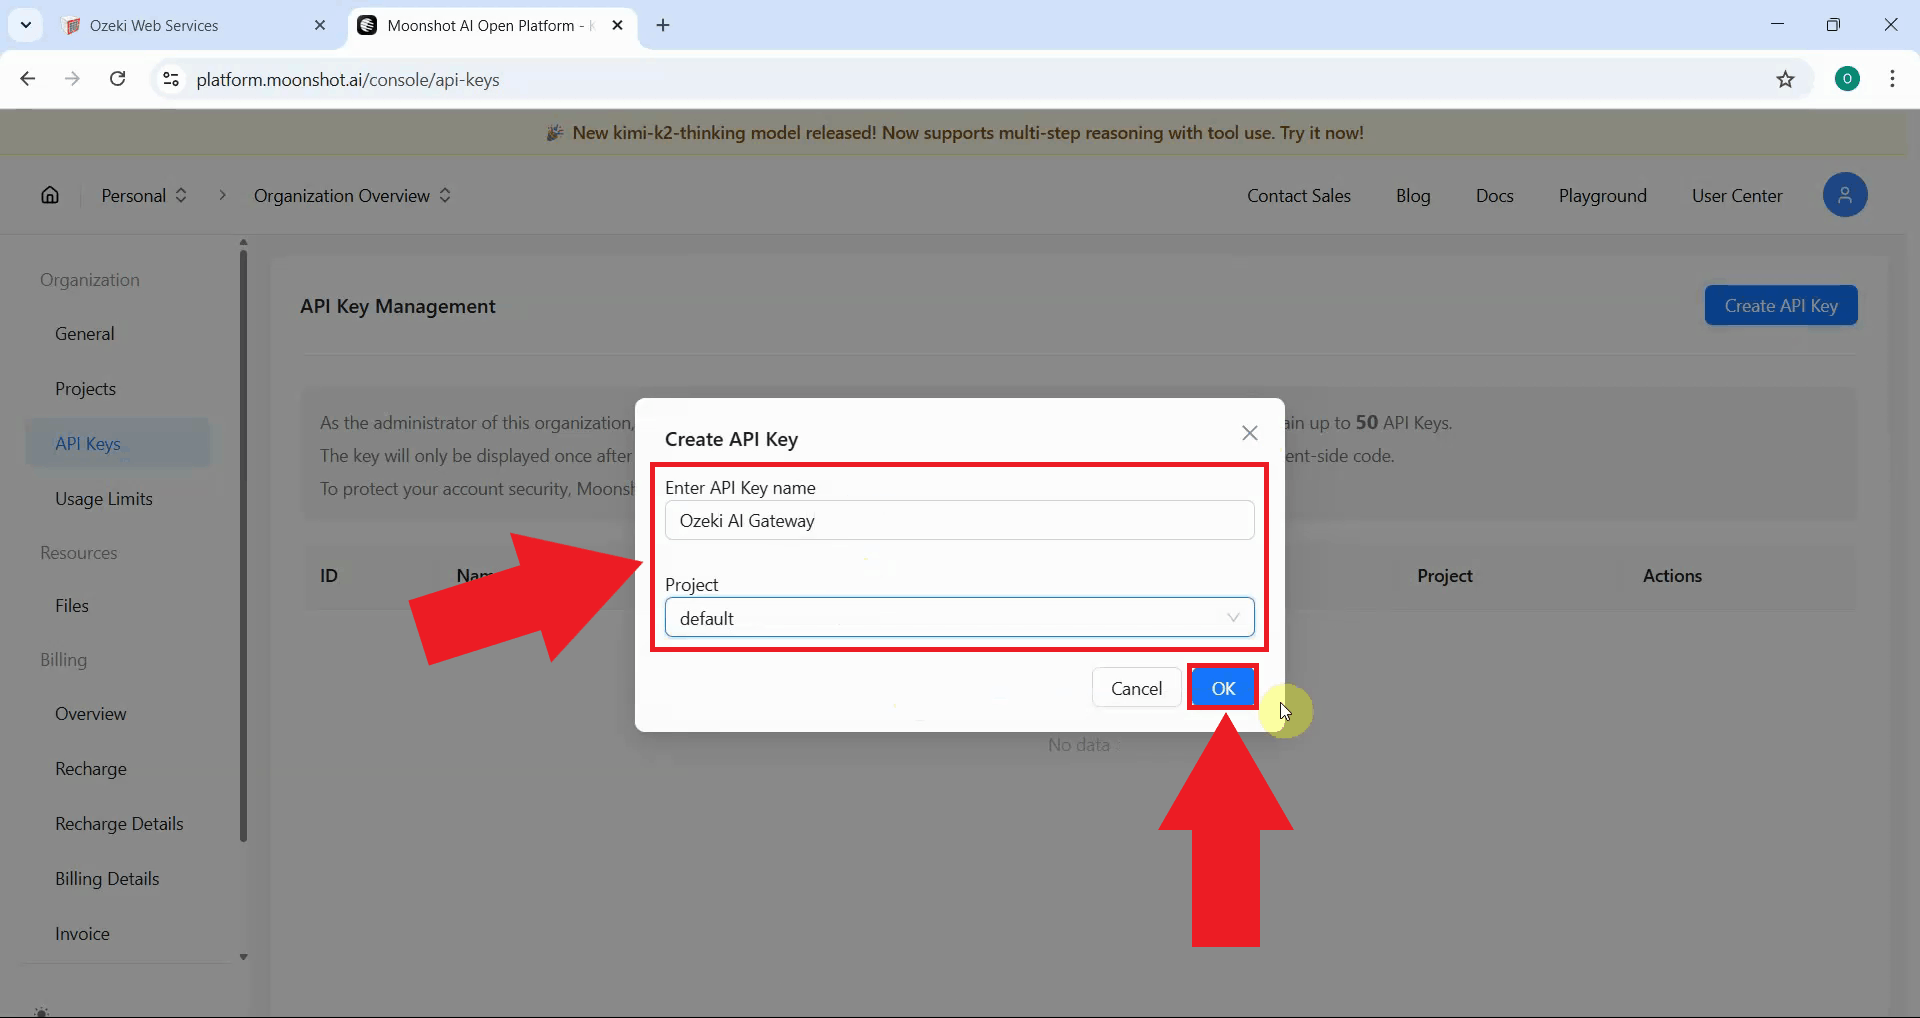Click the Moonshot favicon on its tab
Screen dimensions: 1920x1018
pos(368,25)
